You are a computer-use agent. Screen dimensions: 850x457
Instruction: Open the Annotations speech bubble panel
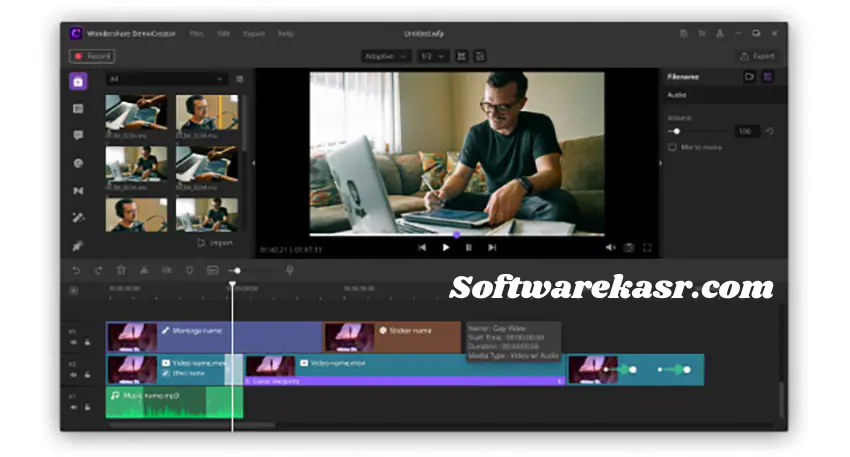click(78, 135)
